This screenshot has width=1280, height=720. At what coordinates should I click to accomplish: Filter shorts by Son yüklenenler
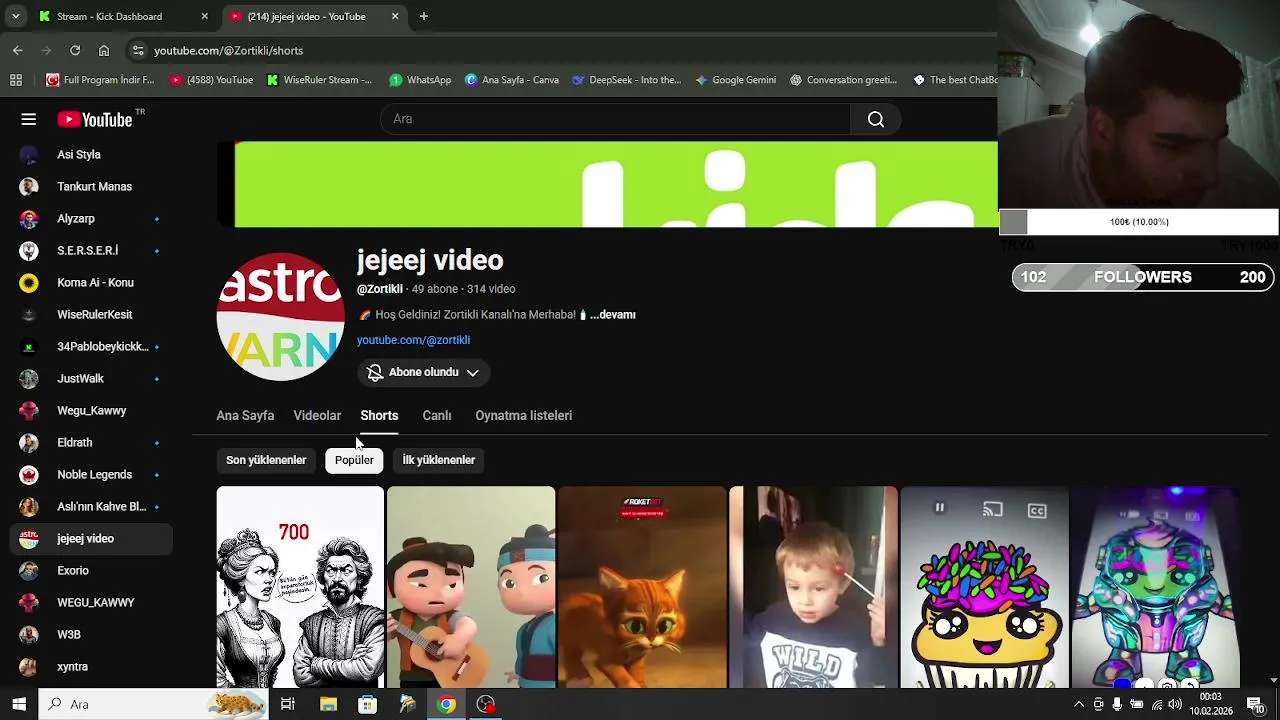click(x=266, y=460)
